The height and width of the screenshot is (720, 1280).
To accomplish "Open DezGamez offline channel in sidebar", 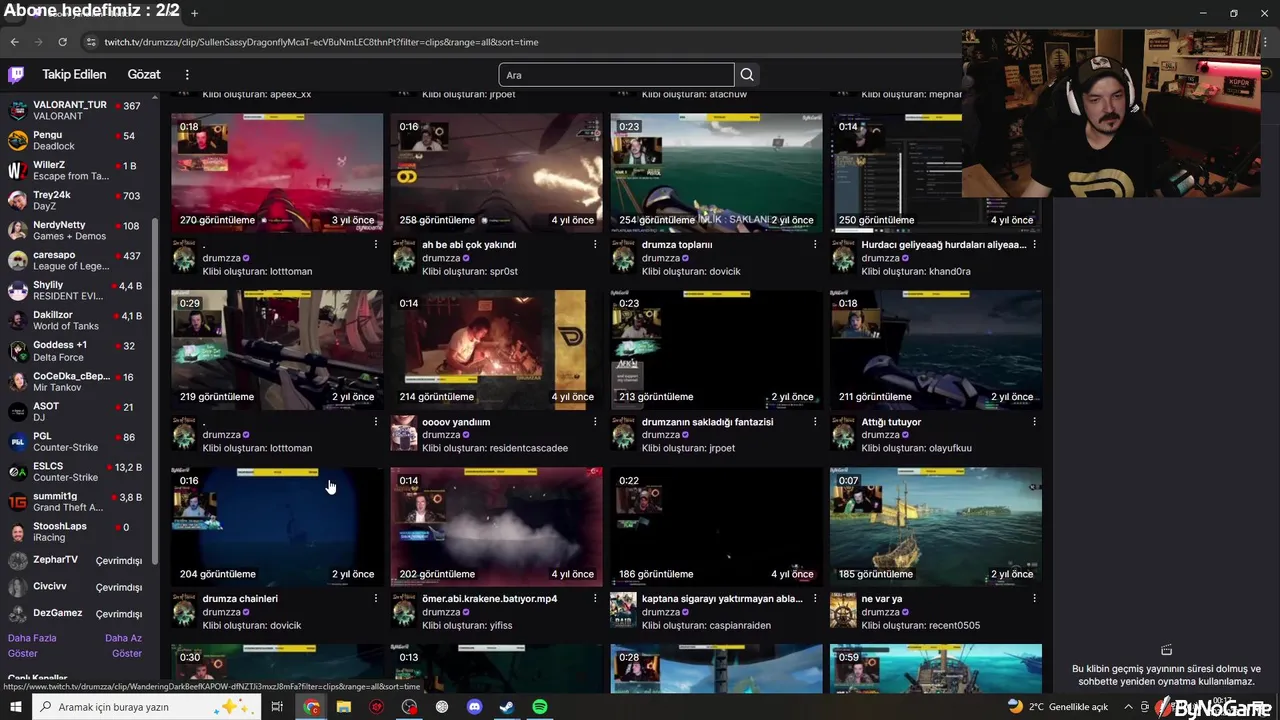I will tap(76, 613).
